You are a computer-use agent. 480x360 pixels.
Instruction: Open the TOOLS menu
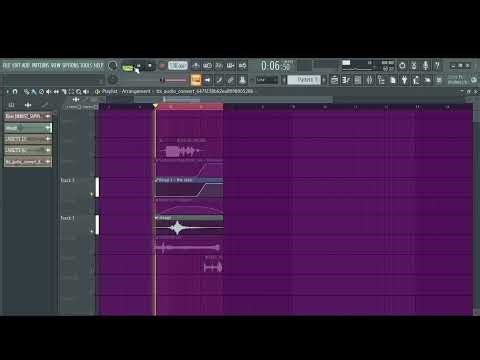pyautogui.click(x=86, y=65)
